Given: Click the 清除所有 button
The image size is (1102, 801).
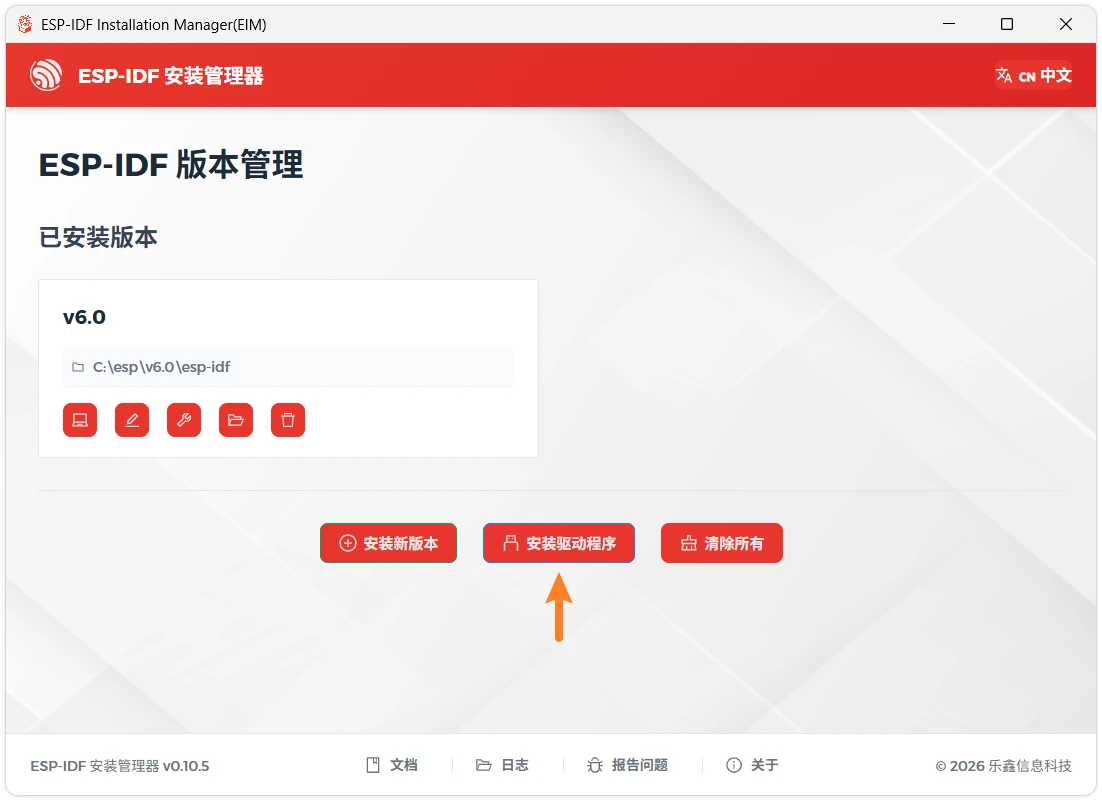Looking at the screenshot, I should pos(721,543).
